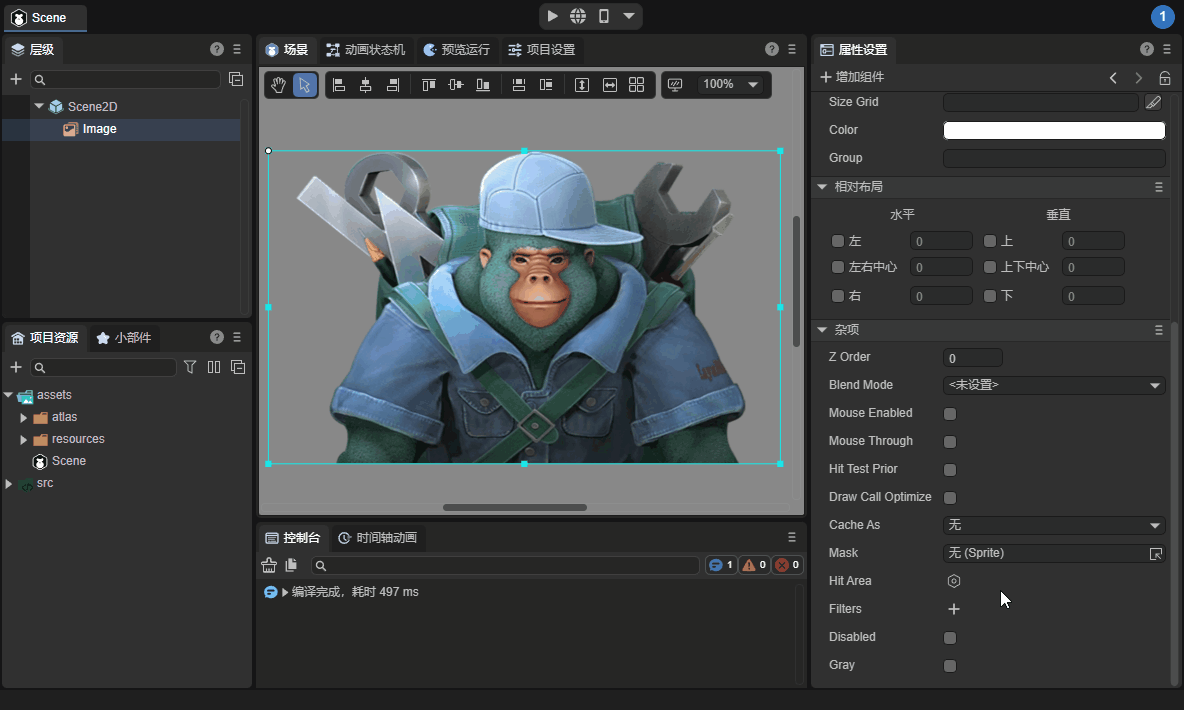Select the arrow pointer tool
Image resolution: width=1184 pixels, height=710 pixels.
pyautogui.click(x=304, y=85)
